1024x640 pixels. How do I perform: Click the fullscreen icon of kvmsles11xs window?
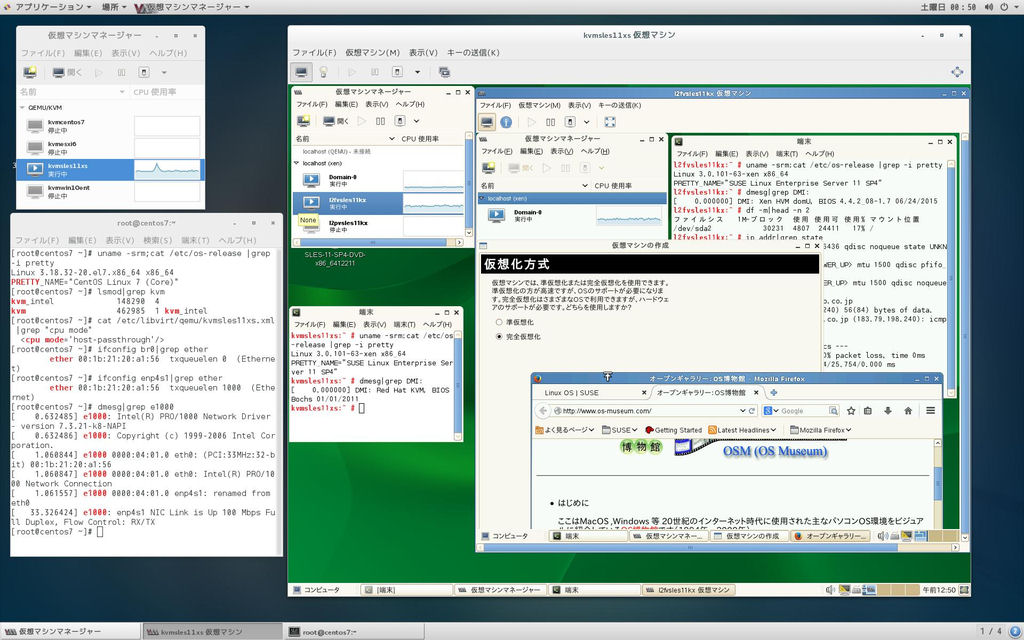click(957, 72)
